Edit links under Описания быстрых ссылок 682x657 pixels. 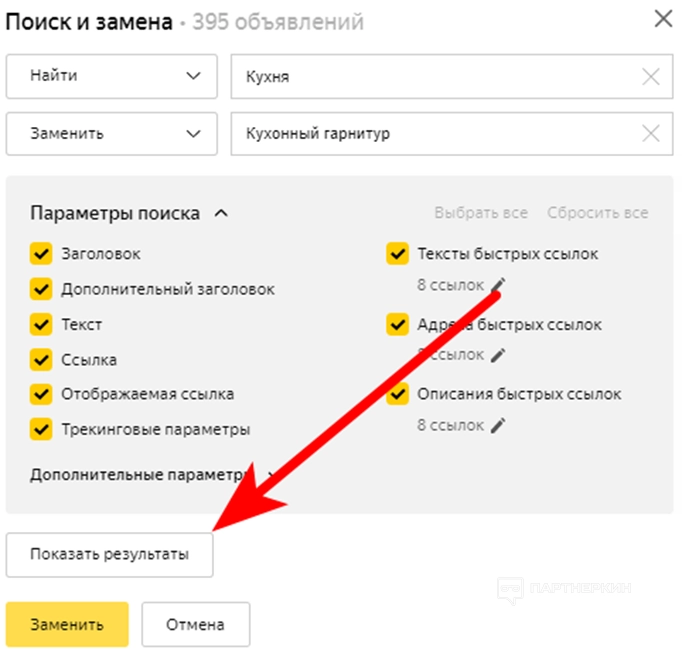tap(498, 425)
